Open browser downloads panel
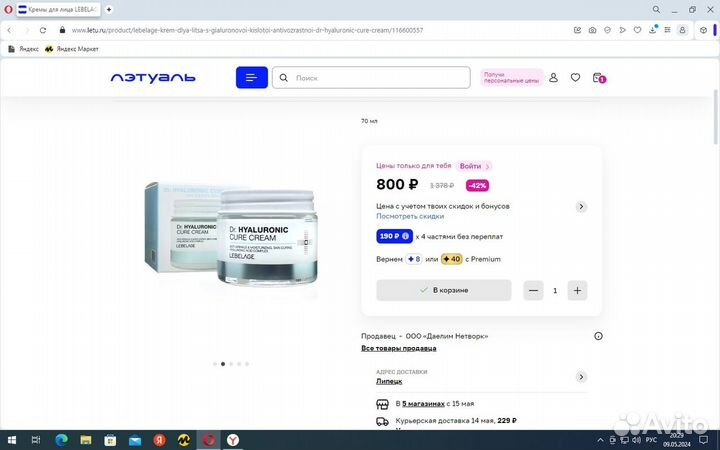Image resolution: width=720 pixels, height=450 pixels. tap(652, 30)
